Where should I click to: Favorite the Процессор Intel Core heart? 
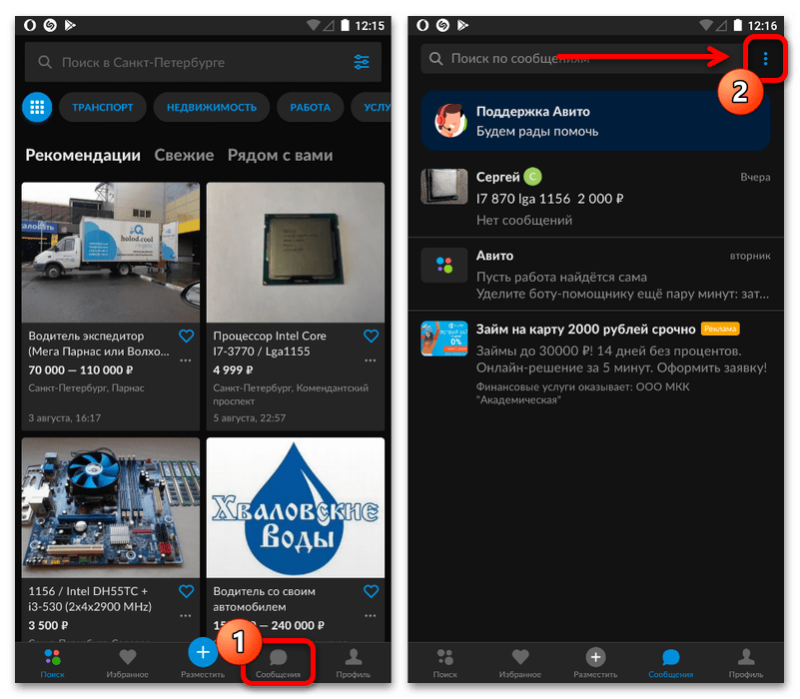[371, 336]
